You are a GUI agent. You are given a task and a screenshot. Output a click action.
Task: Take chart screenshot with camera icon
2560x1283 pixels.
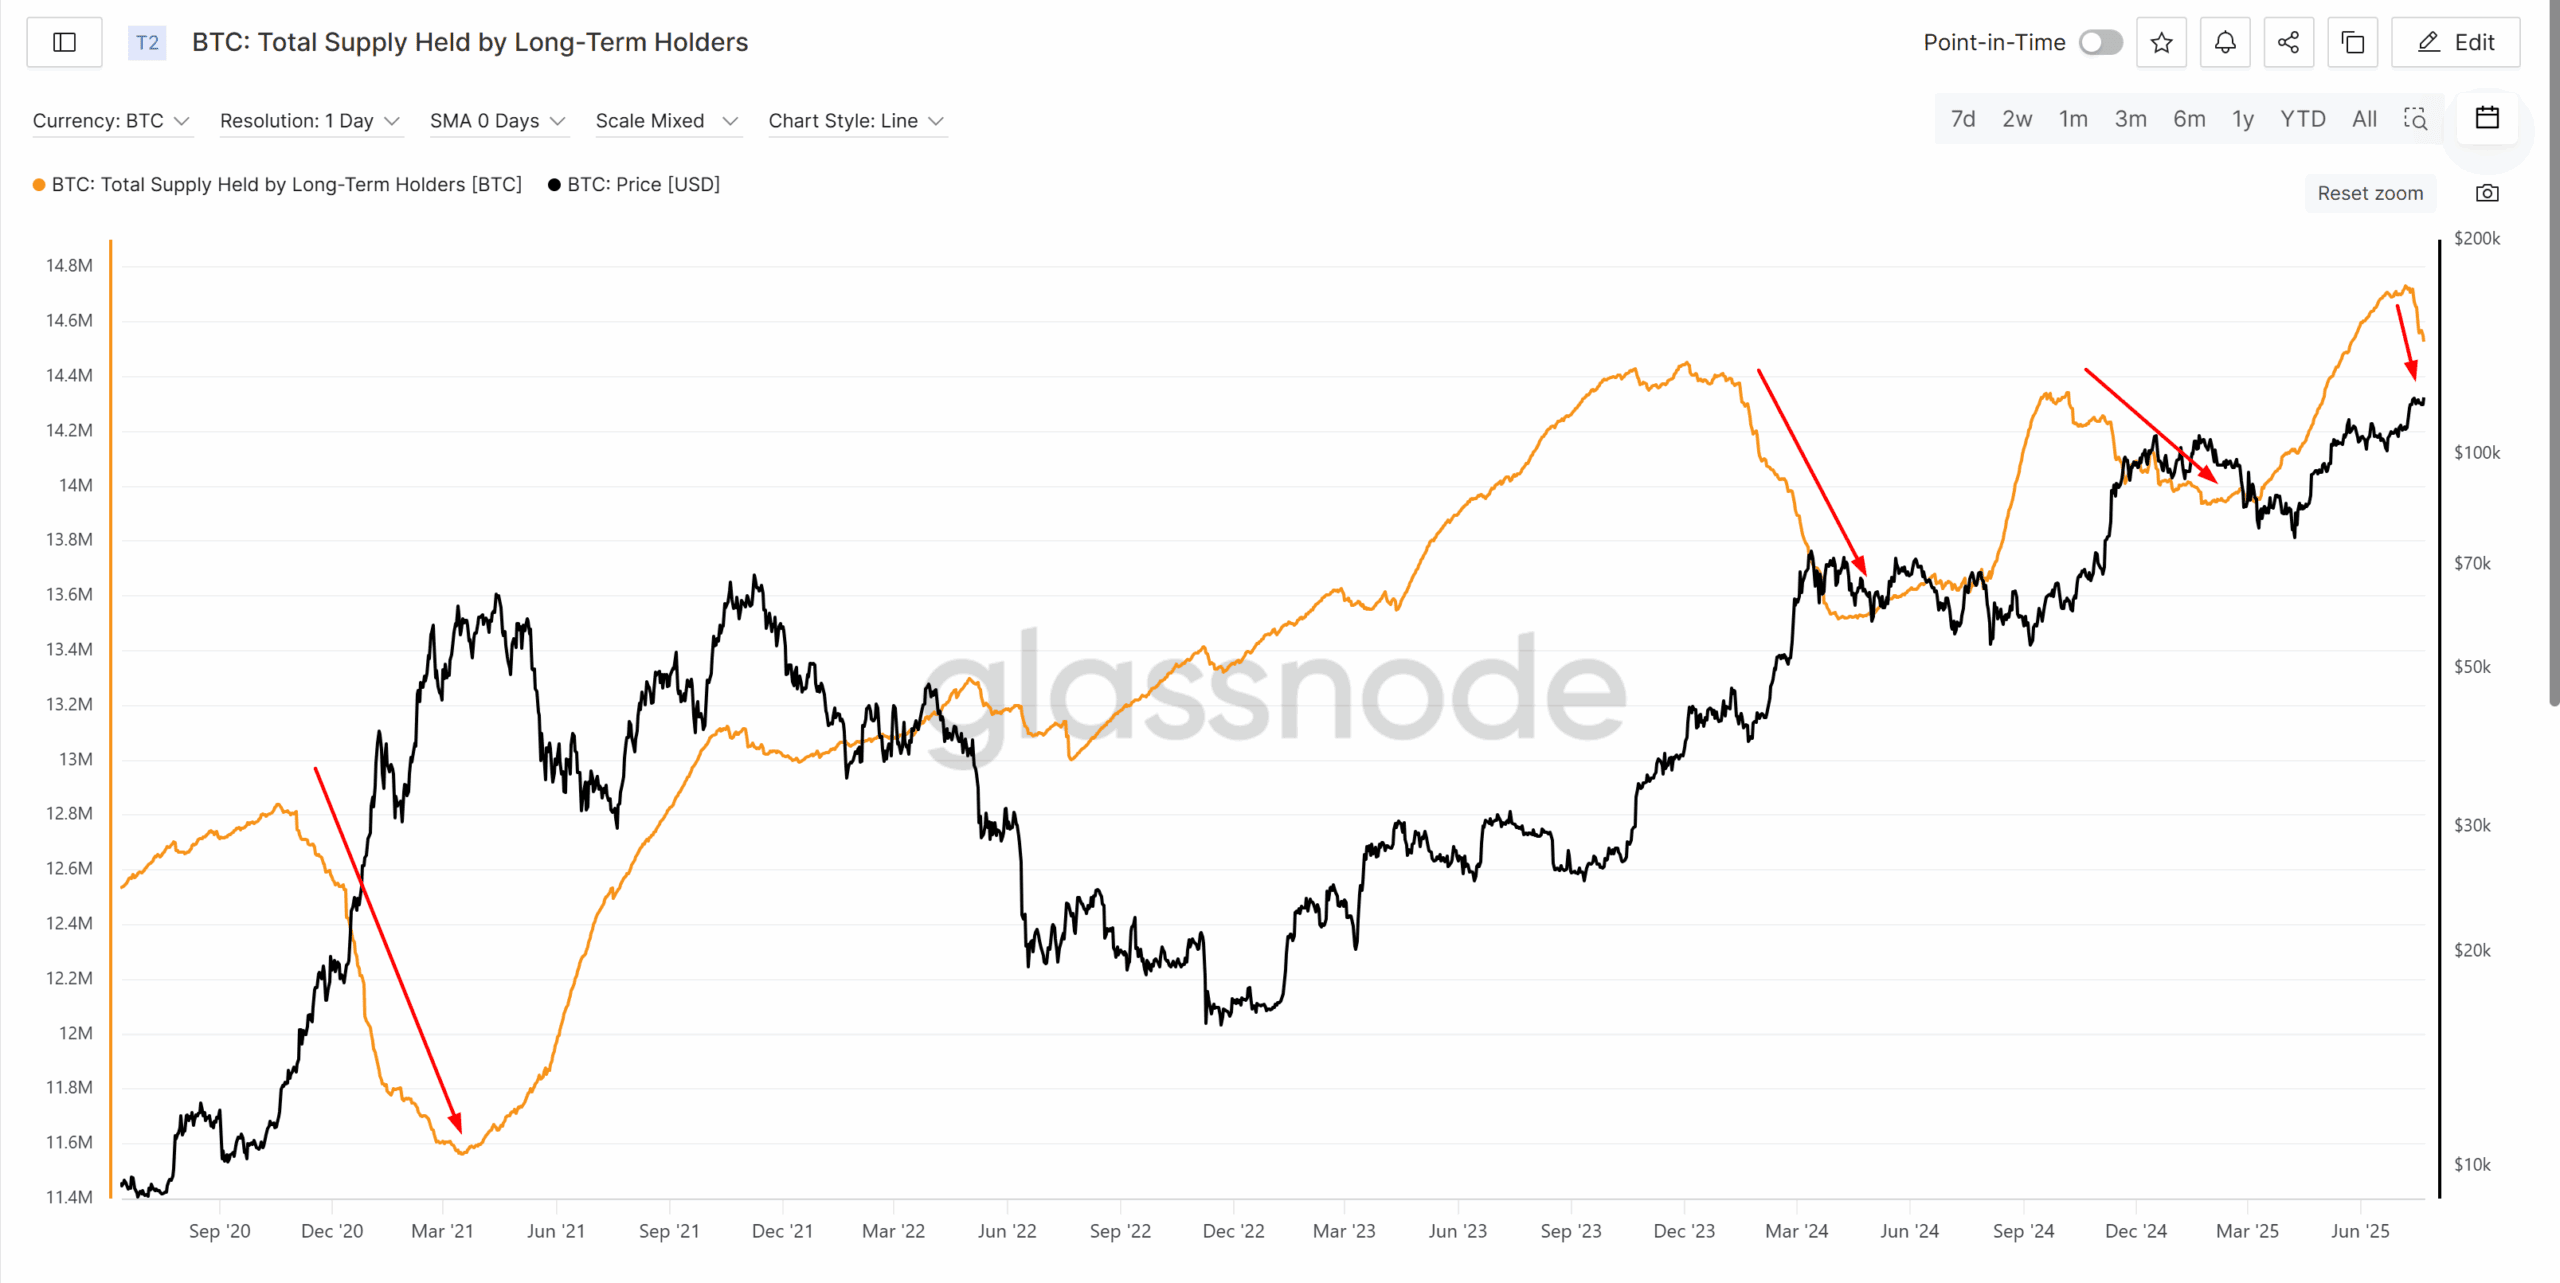tap(2487, 193)
